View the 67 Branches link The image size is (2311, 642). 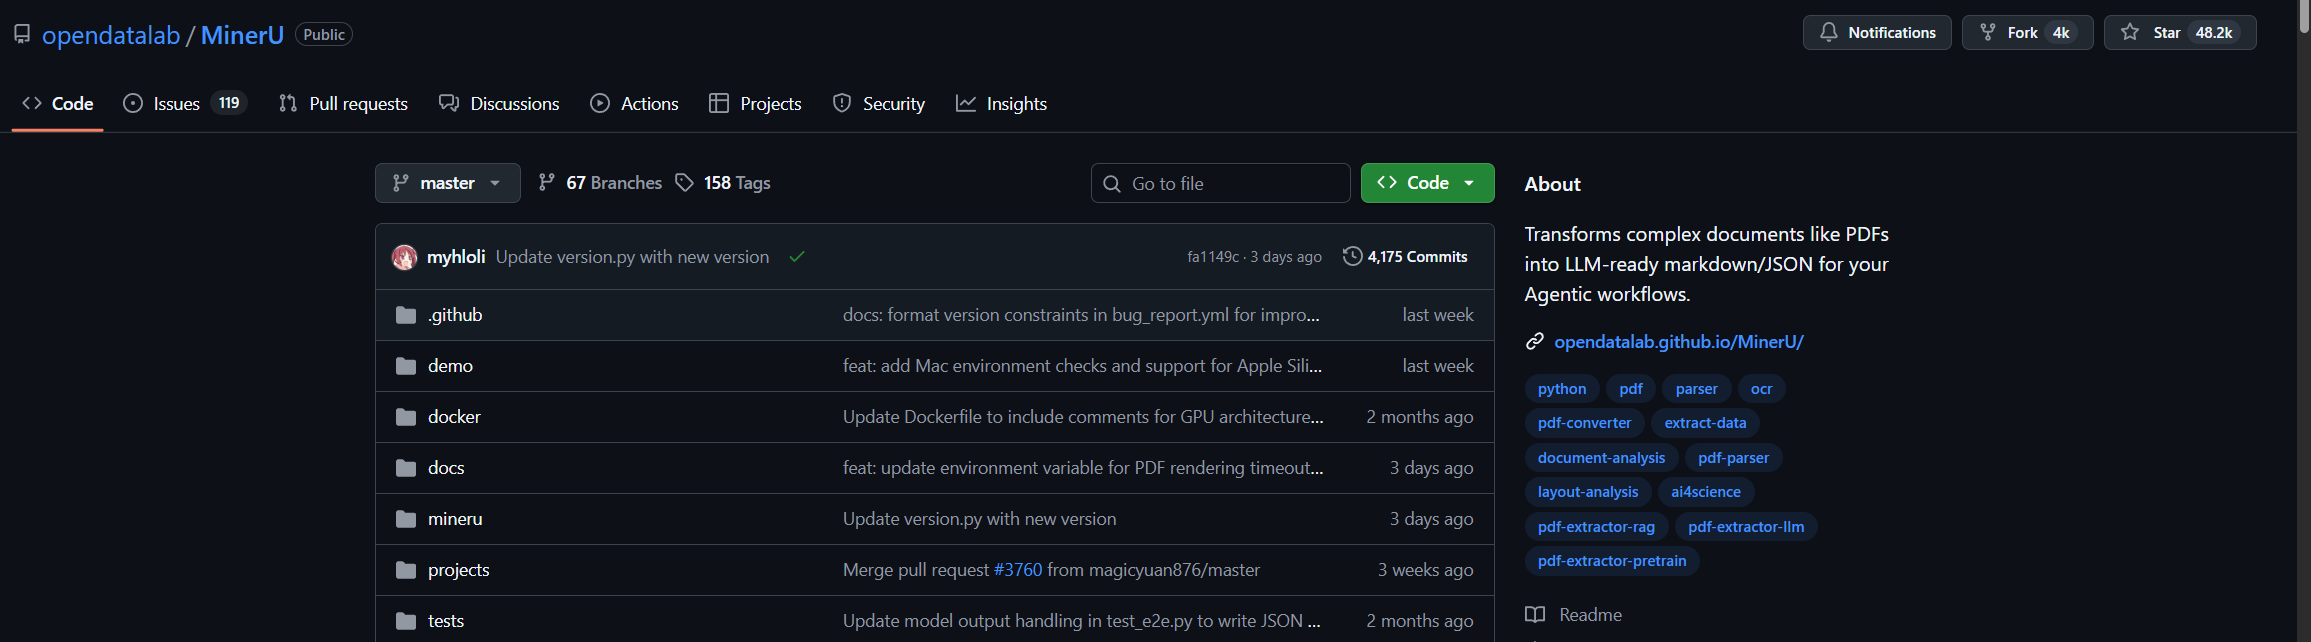[x=600, y=183]
